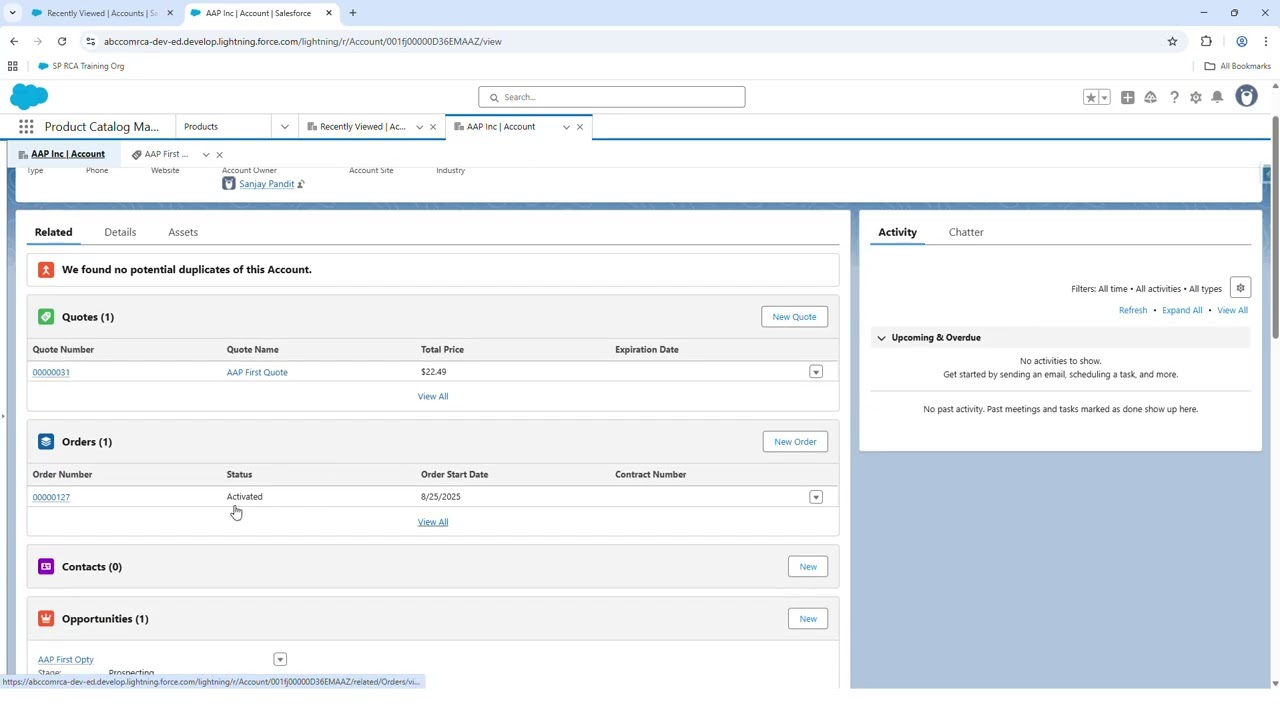Open the SP RCA Training Org bookmark
The image size is (1280, 720).
click(81, 66)
